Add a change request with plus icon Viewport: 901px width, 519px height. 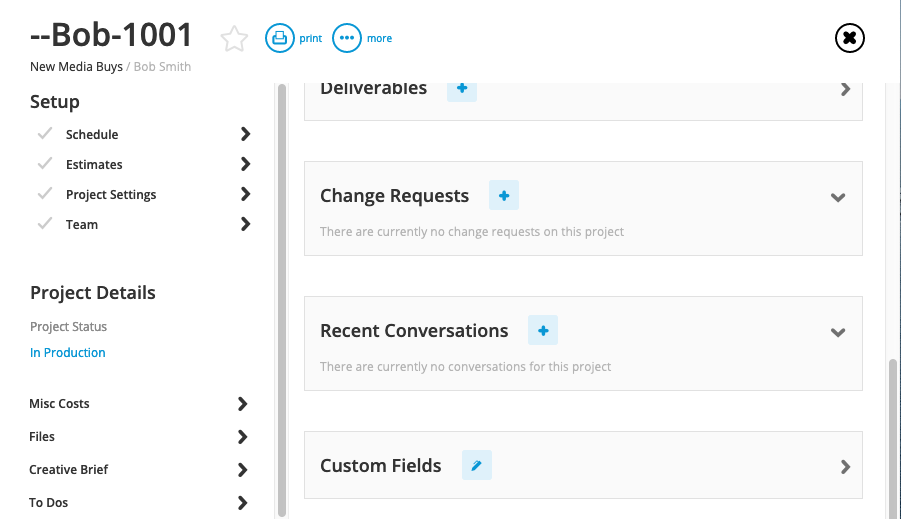coord(504,195)
